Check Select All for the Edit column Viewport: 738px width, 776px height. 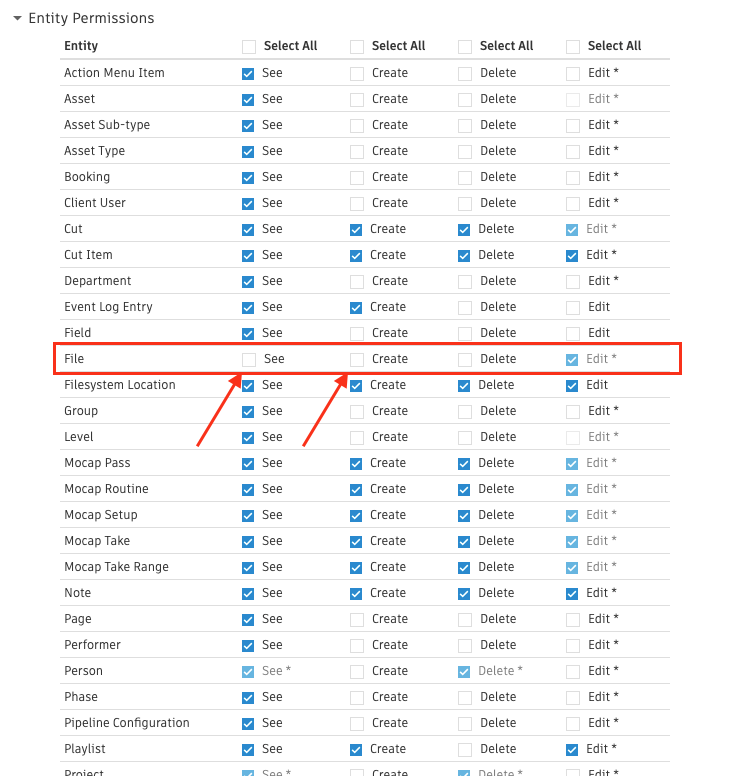pos(573,46)
